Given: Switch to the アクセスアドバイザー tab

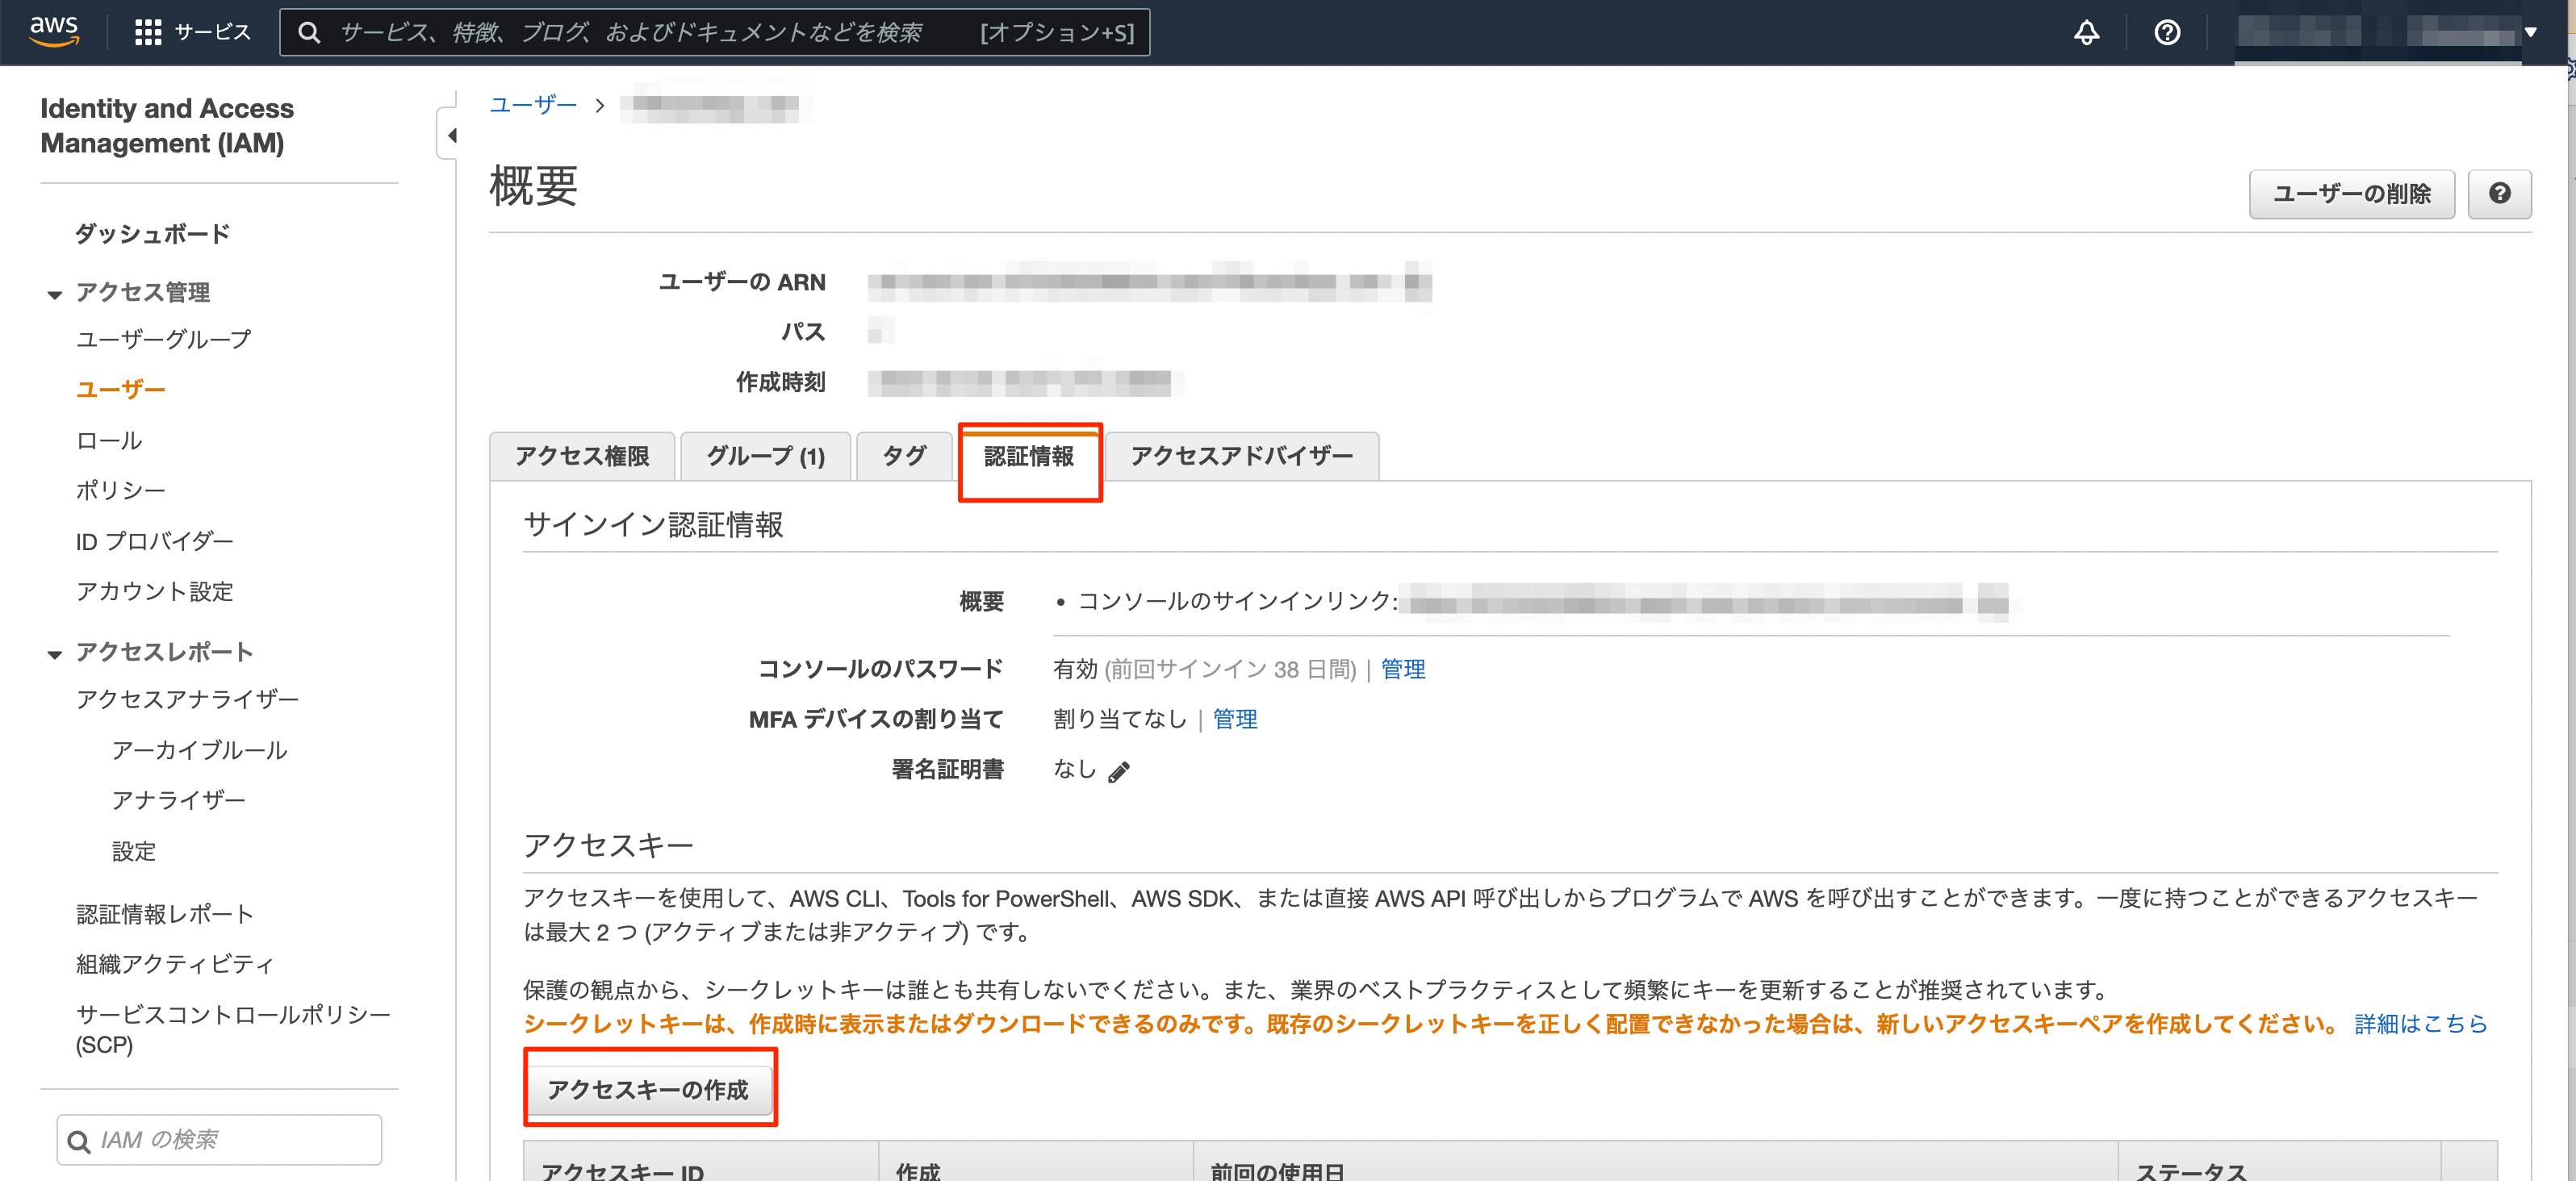Looking at the screenshot, I should point(1241,456).
